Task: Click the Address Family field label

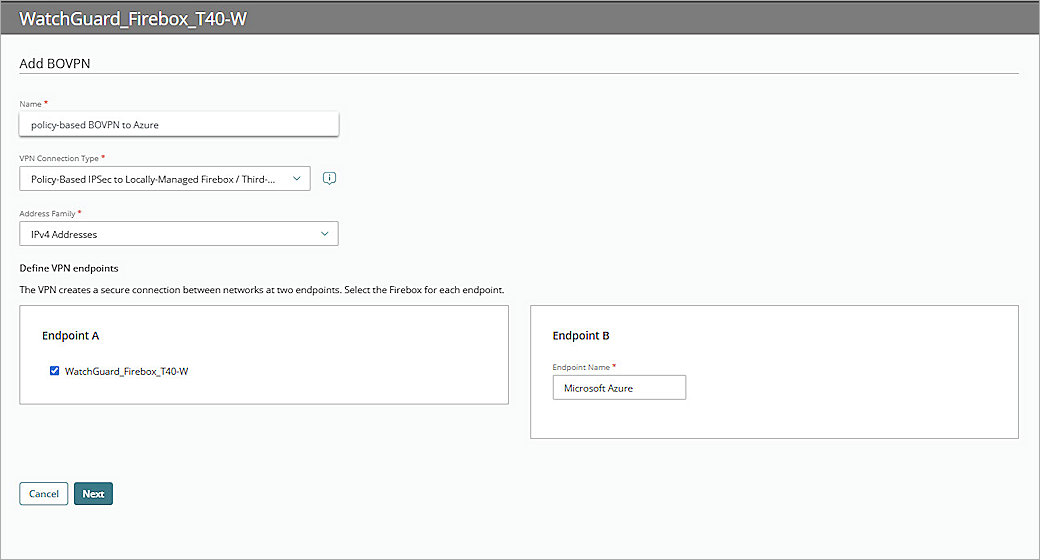Action: click(47, 214)
